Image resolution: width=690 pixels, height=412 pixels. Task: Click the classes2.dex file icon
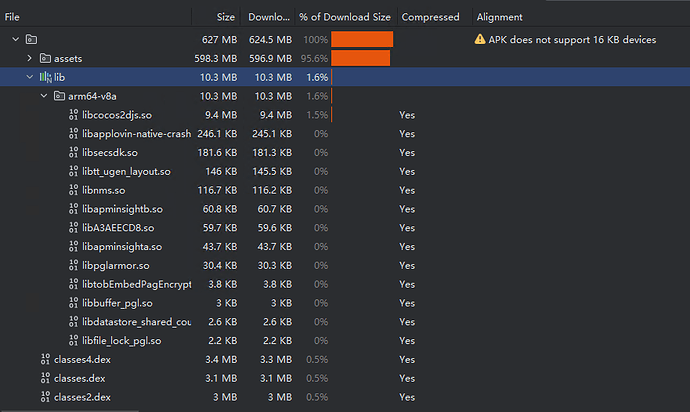[x=45, y=397]
